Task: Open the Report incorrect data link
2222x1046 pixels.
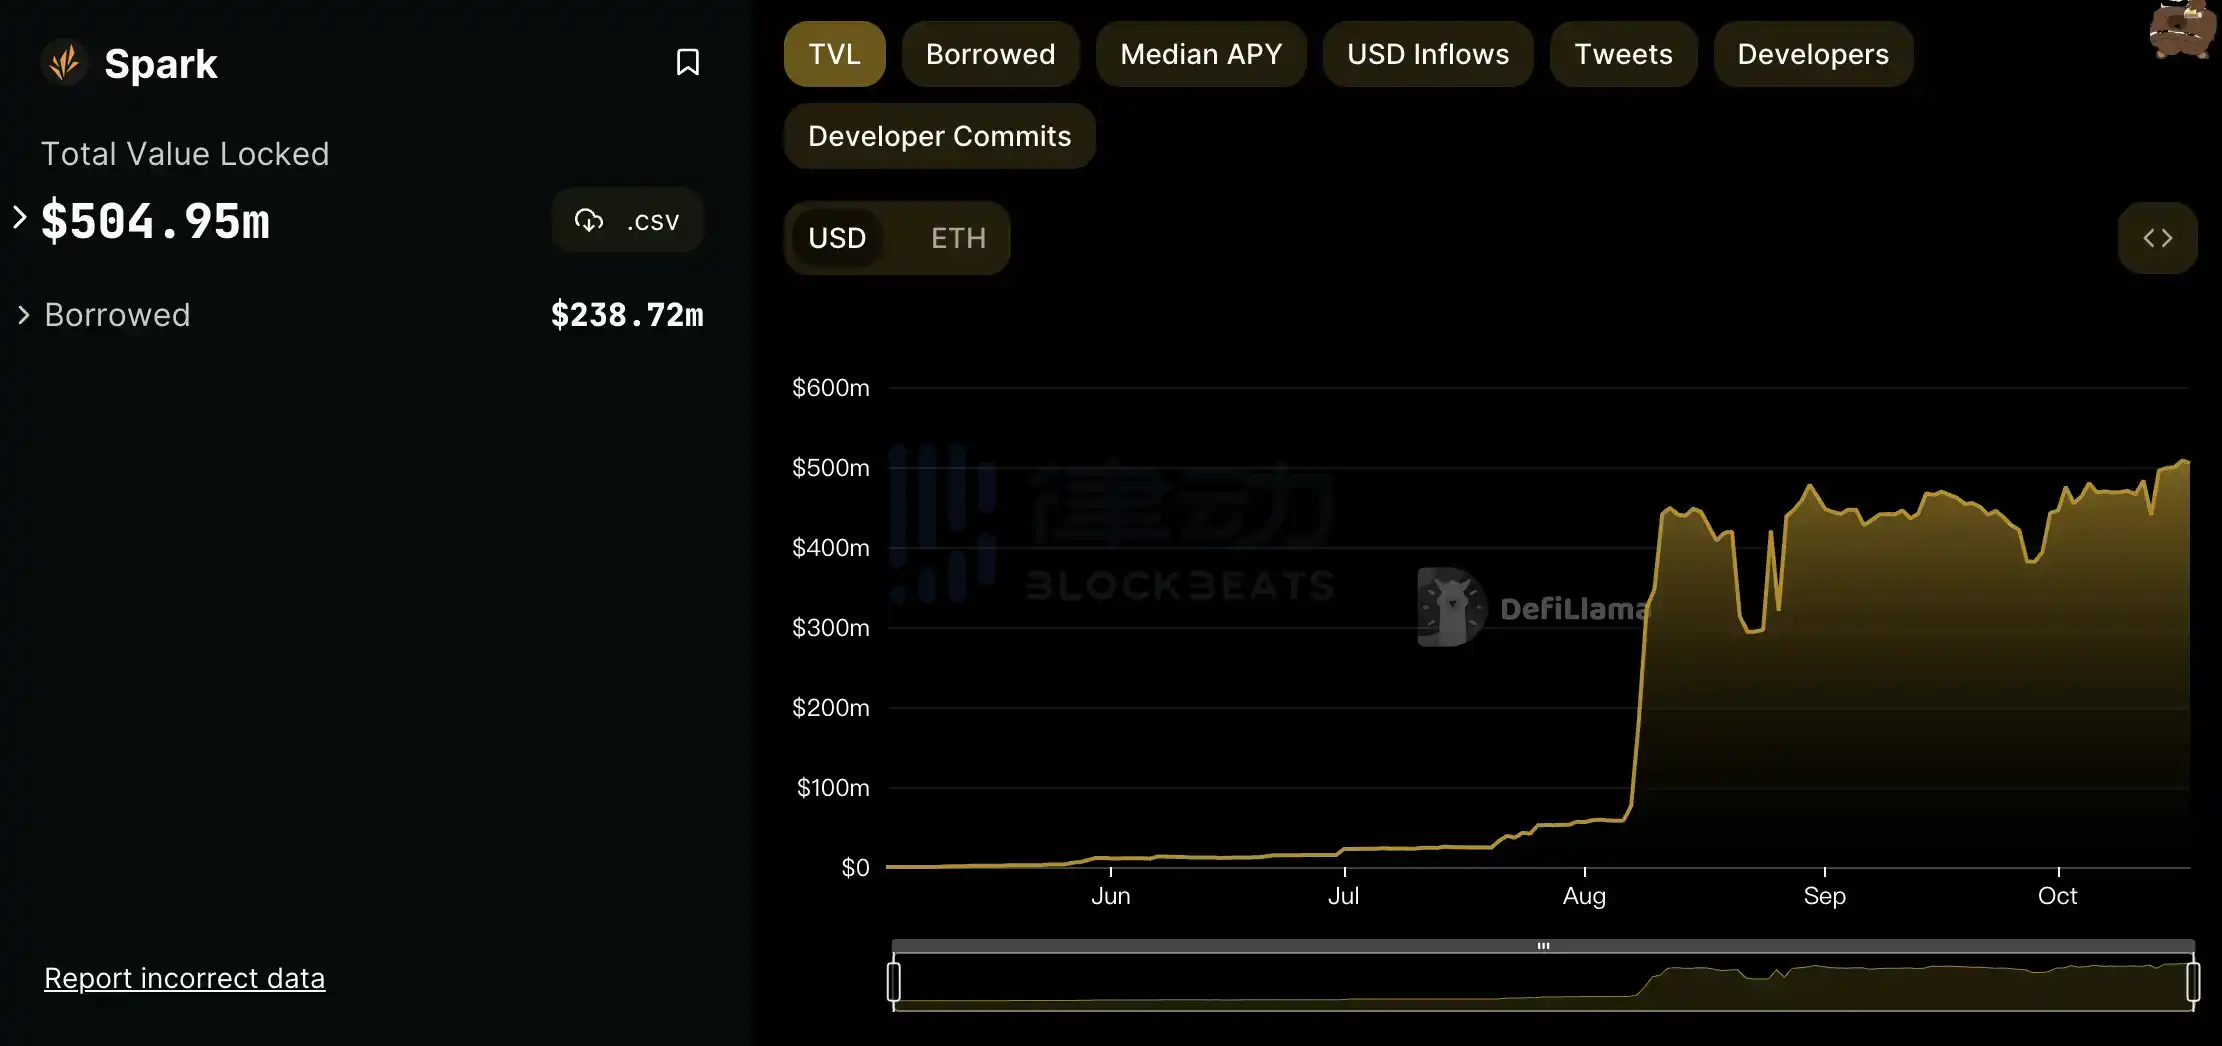Action: [184, 978]
